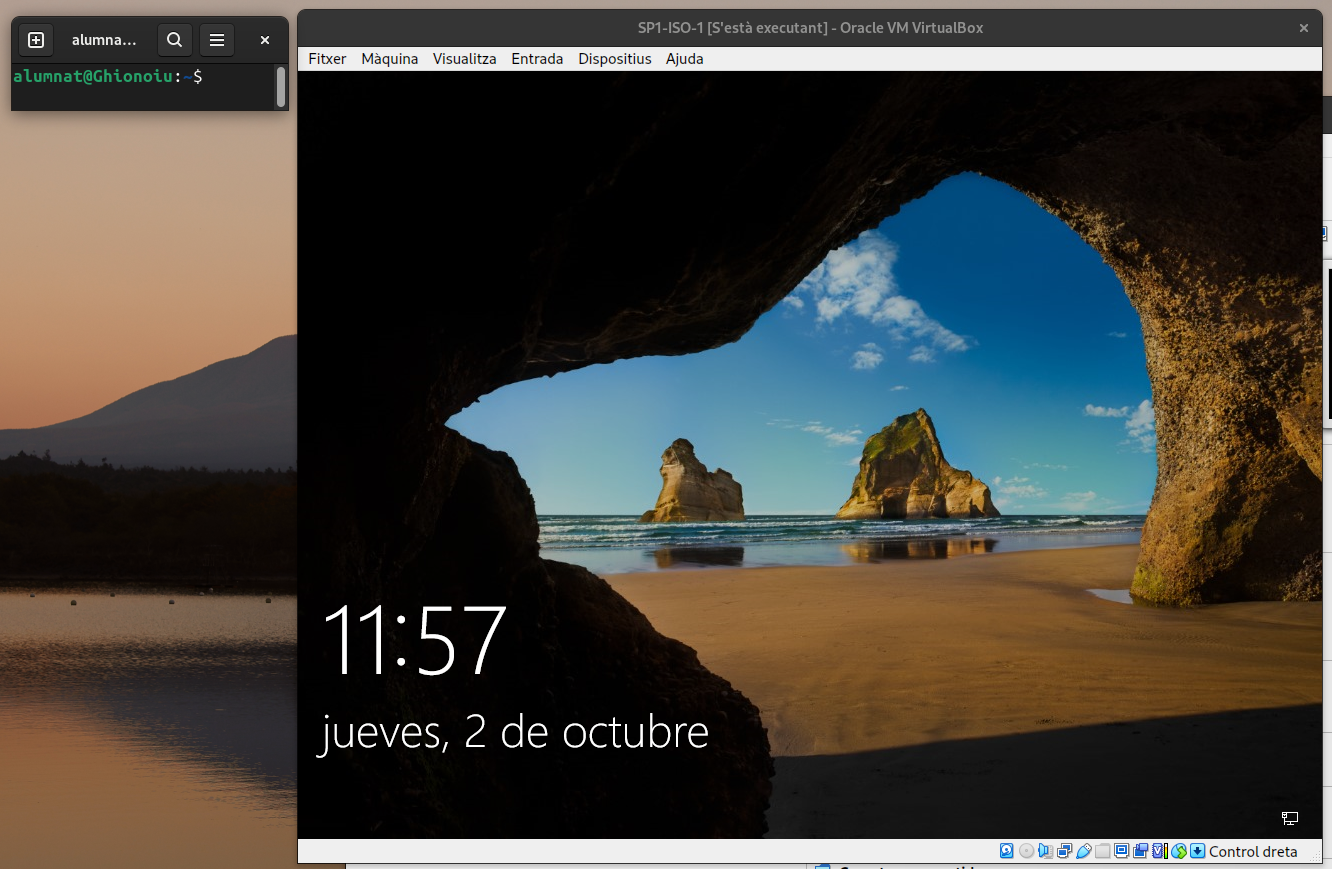Open the shared folders status icon
This screenshot has height=869, width=1332.
tap(1102, 851)
